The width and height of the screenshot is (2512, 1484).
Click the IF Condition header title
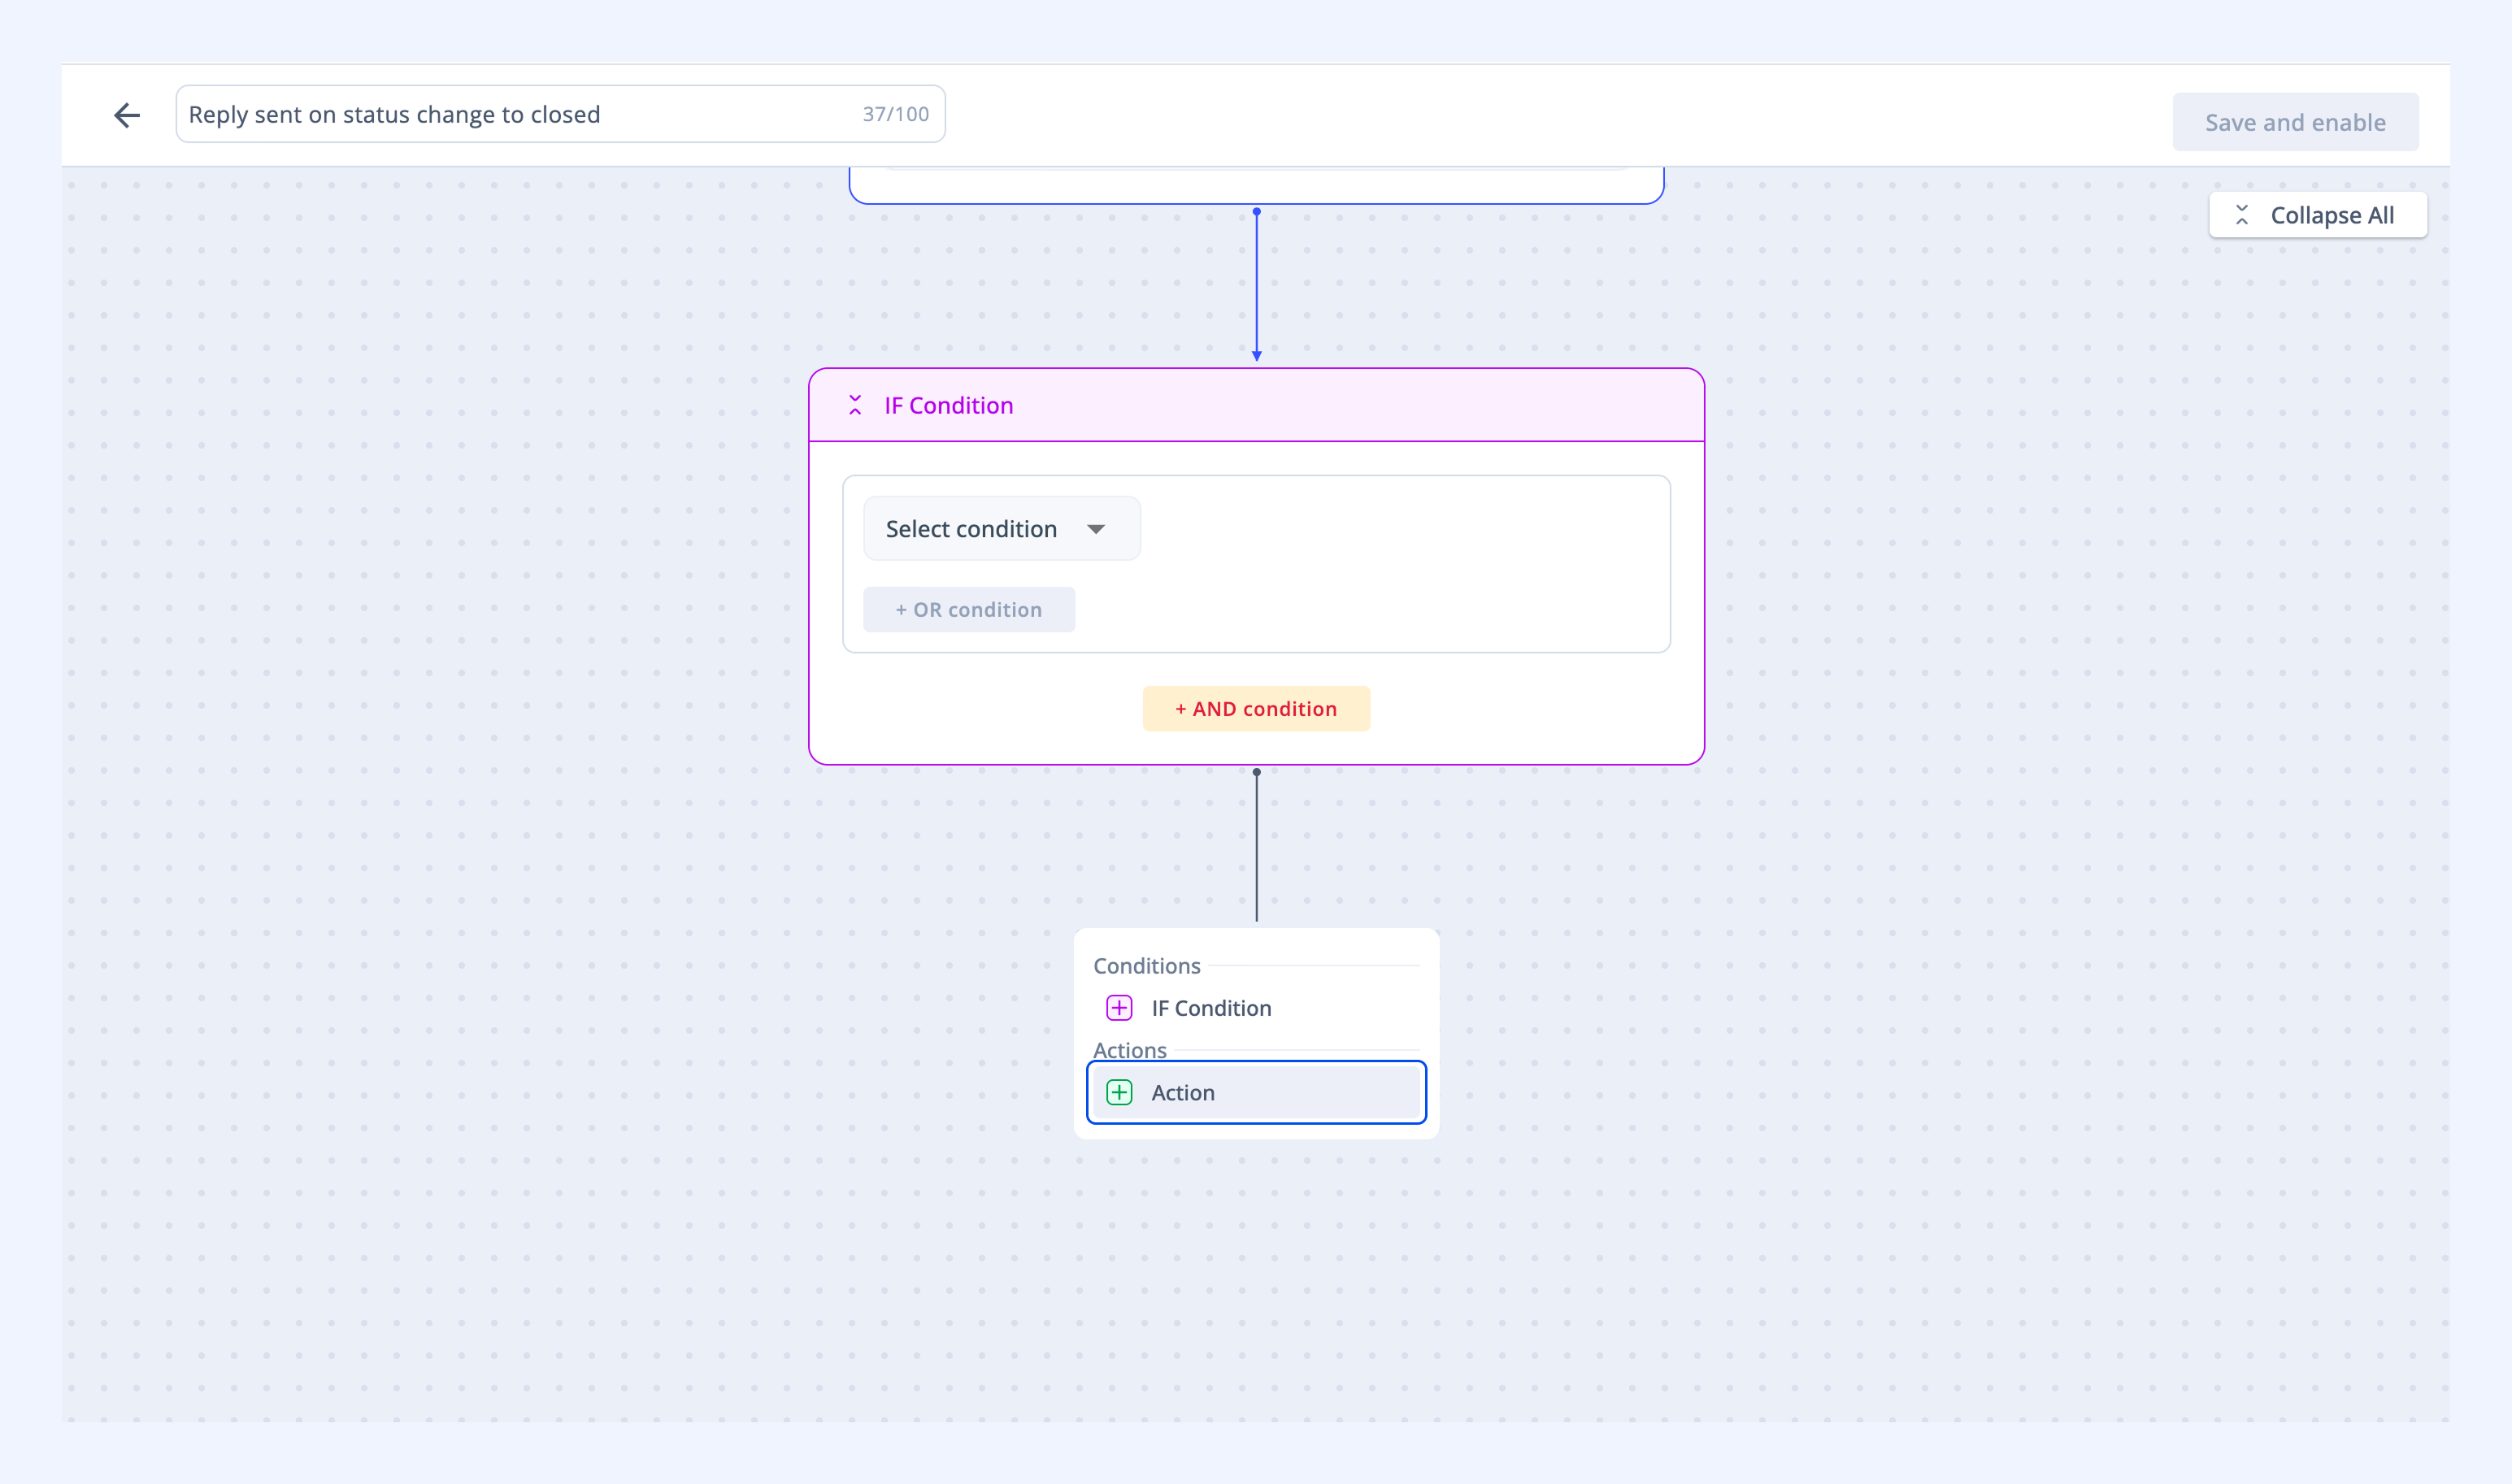[948, 405]
